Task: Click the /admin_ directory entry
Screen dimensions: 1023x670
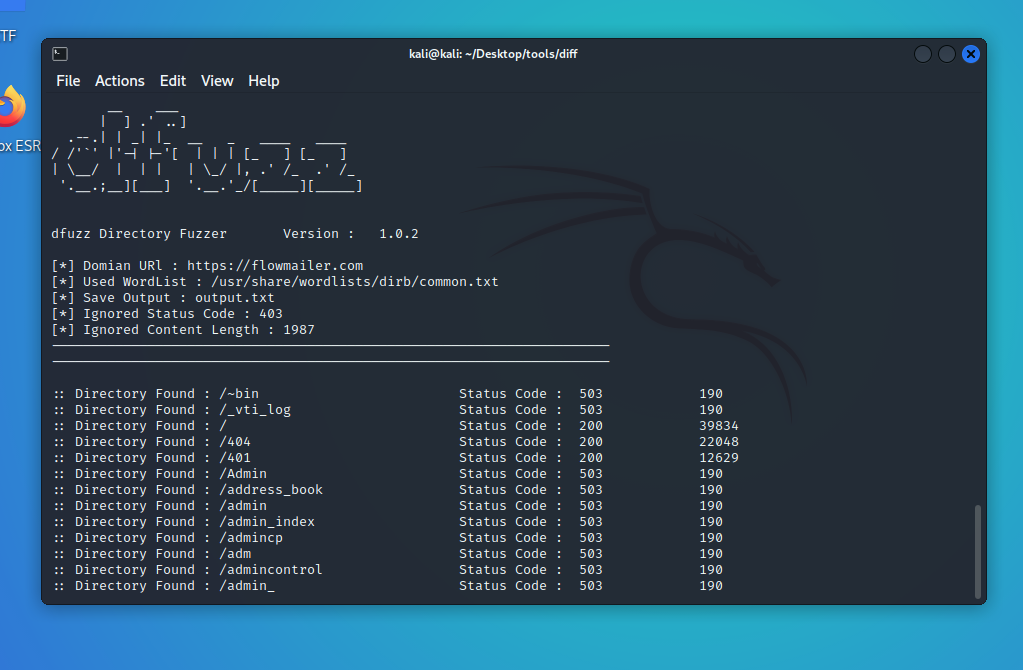Action: (247, 585)
